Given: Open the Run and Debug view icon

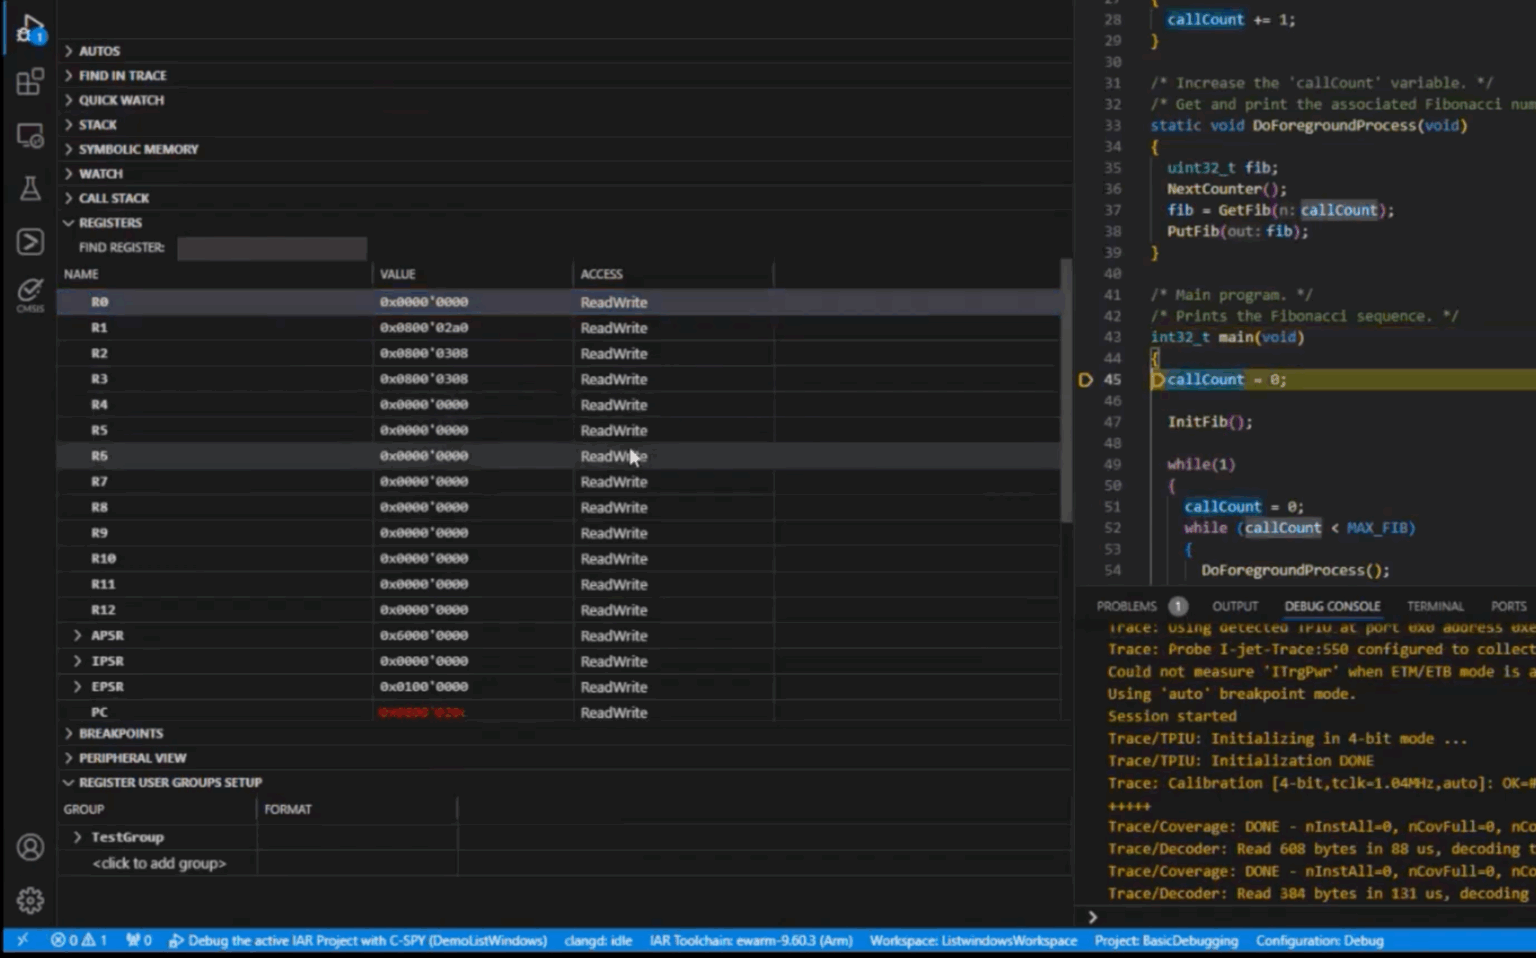Looking at the screenshot, I should 30,29.
